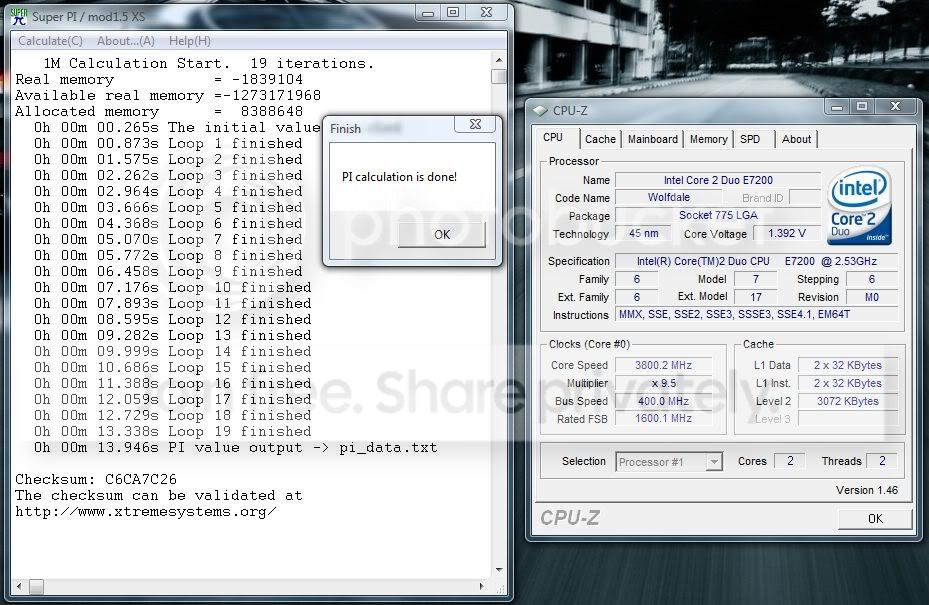Click the Revision value M0
Viewport: 929px width, 605px height.
pyautogui.click(x=872, y=297)
